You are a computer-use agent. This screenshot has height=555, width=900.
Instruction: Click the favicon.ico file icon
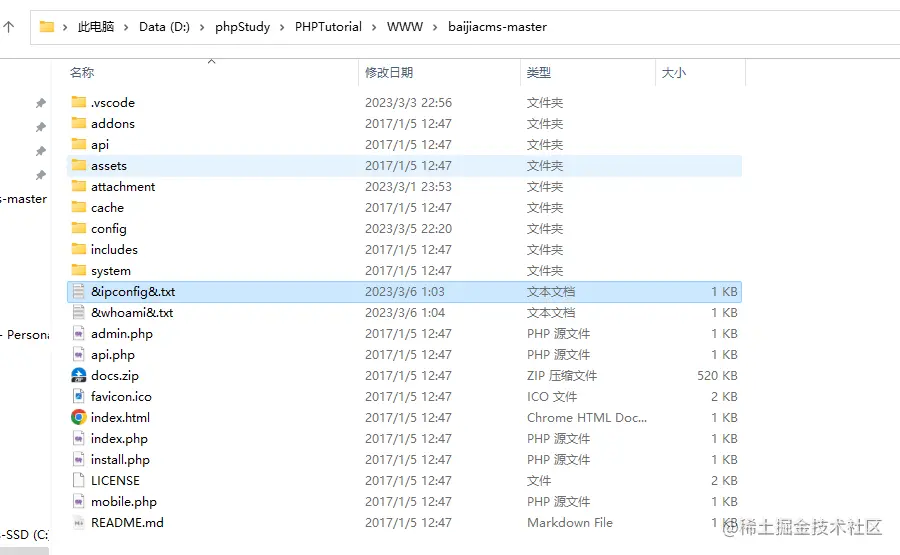click(x=79, y=396)
